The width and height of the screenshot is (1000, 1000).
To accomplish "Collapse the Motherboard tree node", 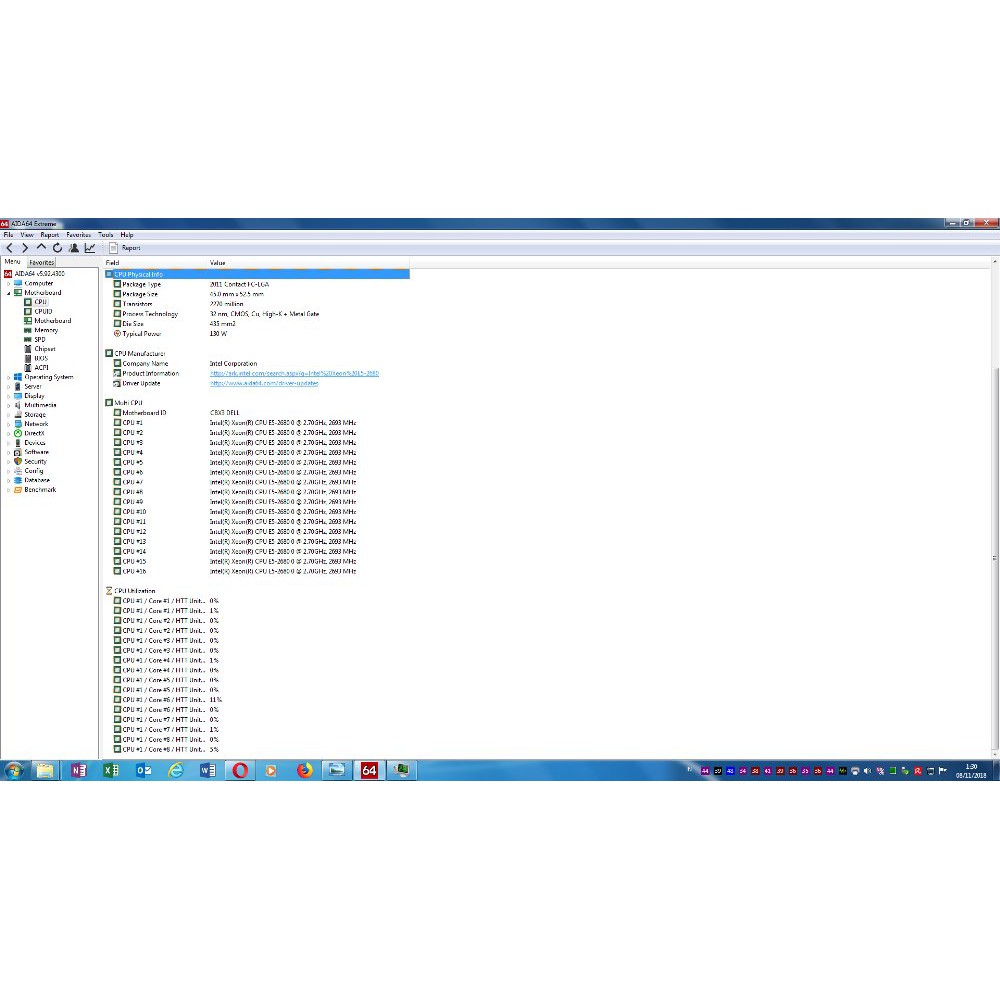I will point(8,293).
